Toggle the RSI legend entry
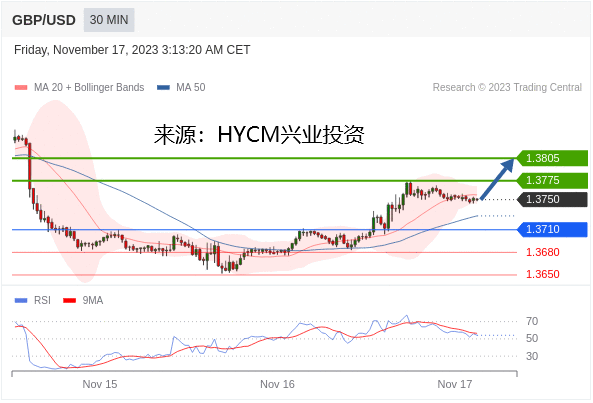 point(33,300)
